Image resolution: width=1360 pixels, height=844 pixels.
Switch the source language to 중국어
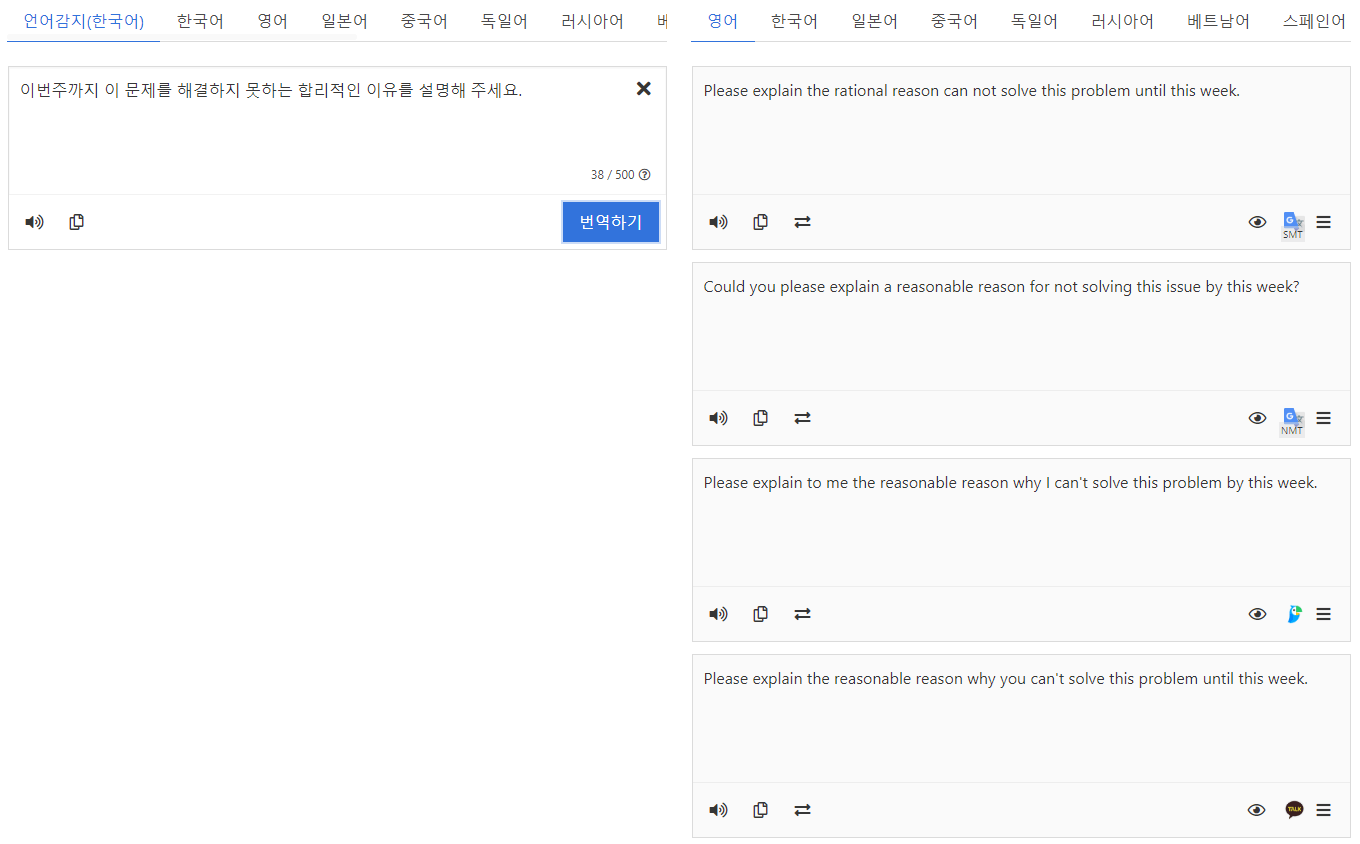click(x=424, y=20)
